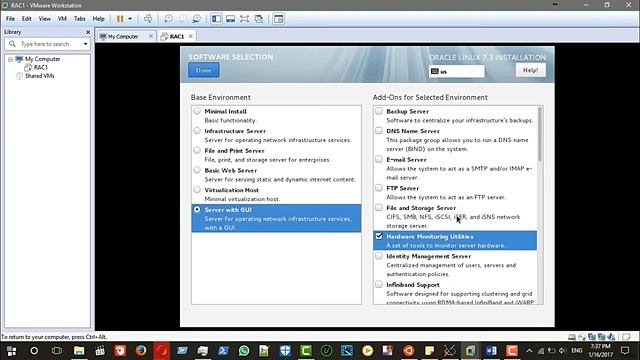
Task: Click the add-ons list vertical scrollbar
Action: tap(540, 134)
